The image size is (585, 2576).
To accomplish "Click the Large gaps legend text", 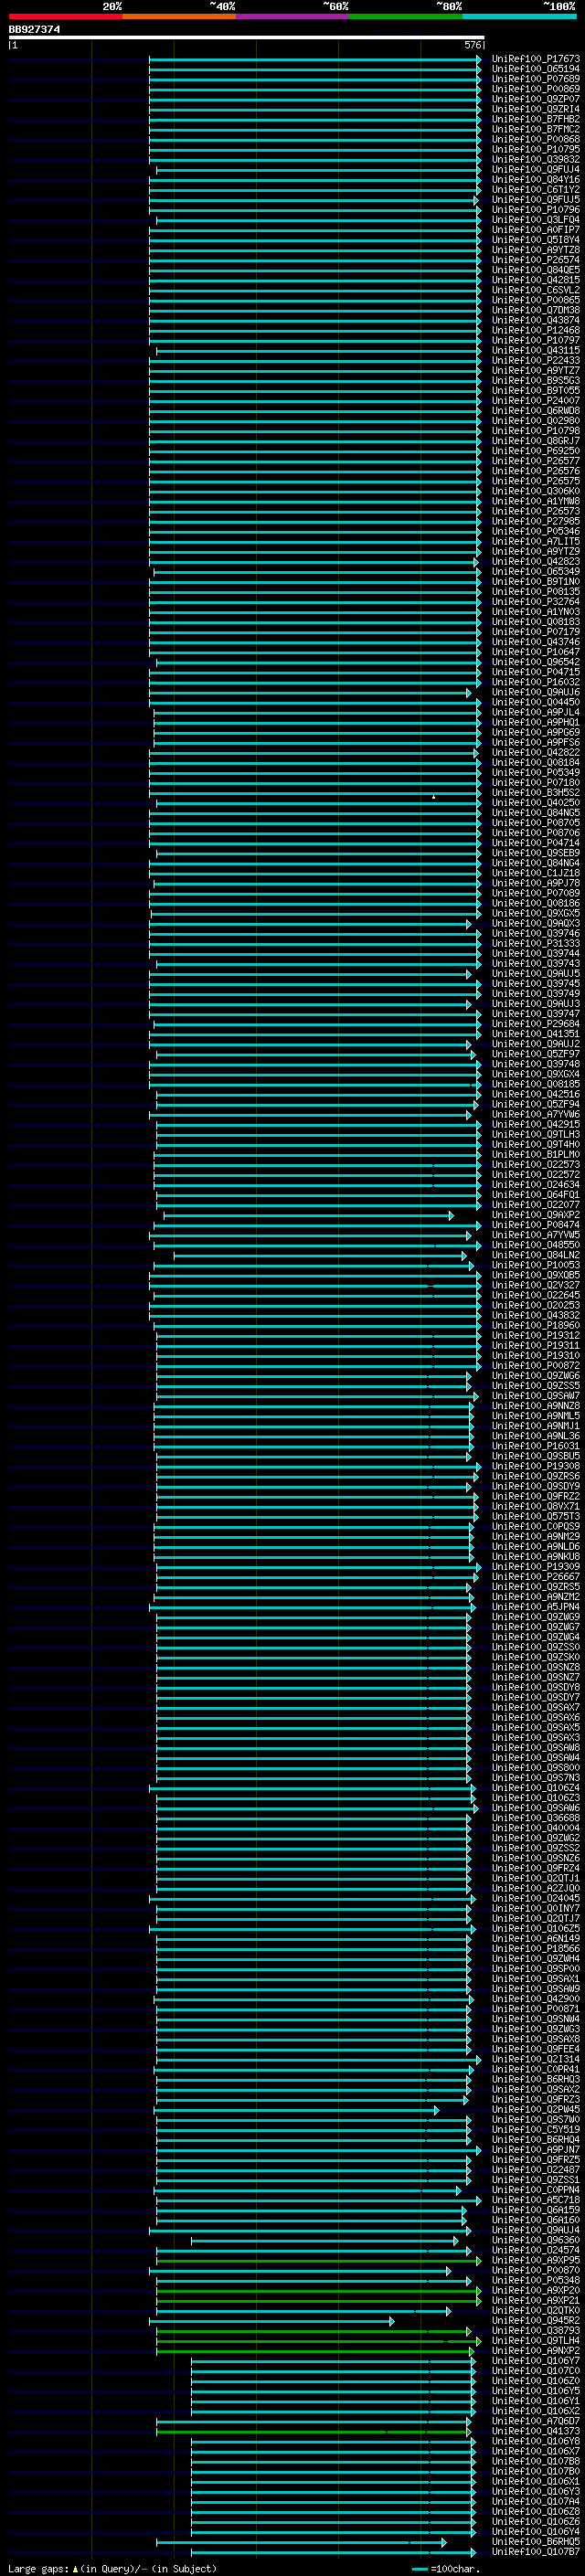I will [112, 2569].
